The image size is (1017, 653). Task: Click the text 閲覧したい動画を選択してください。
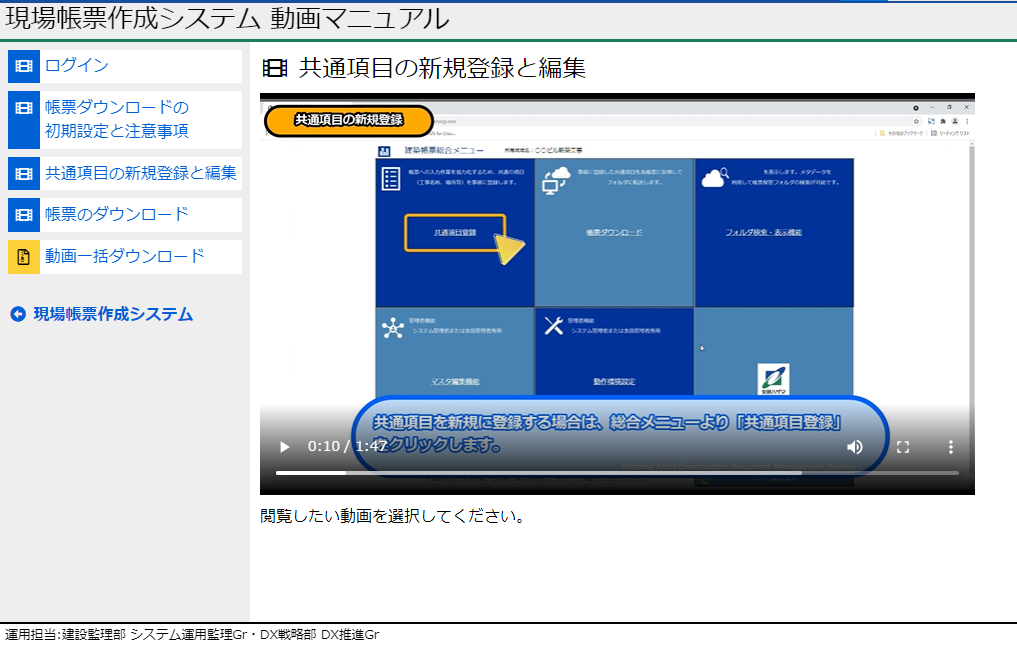coord(393,516)
